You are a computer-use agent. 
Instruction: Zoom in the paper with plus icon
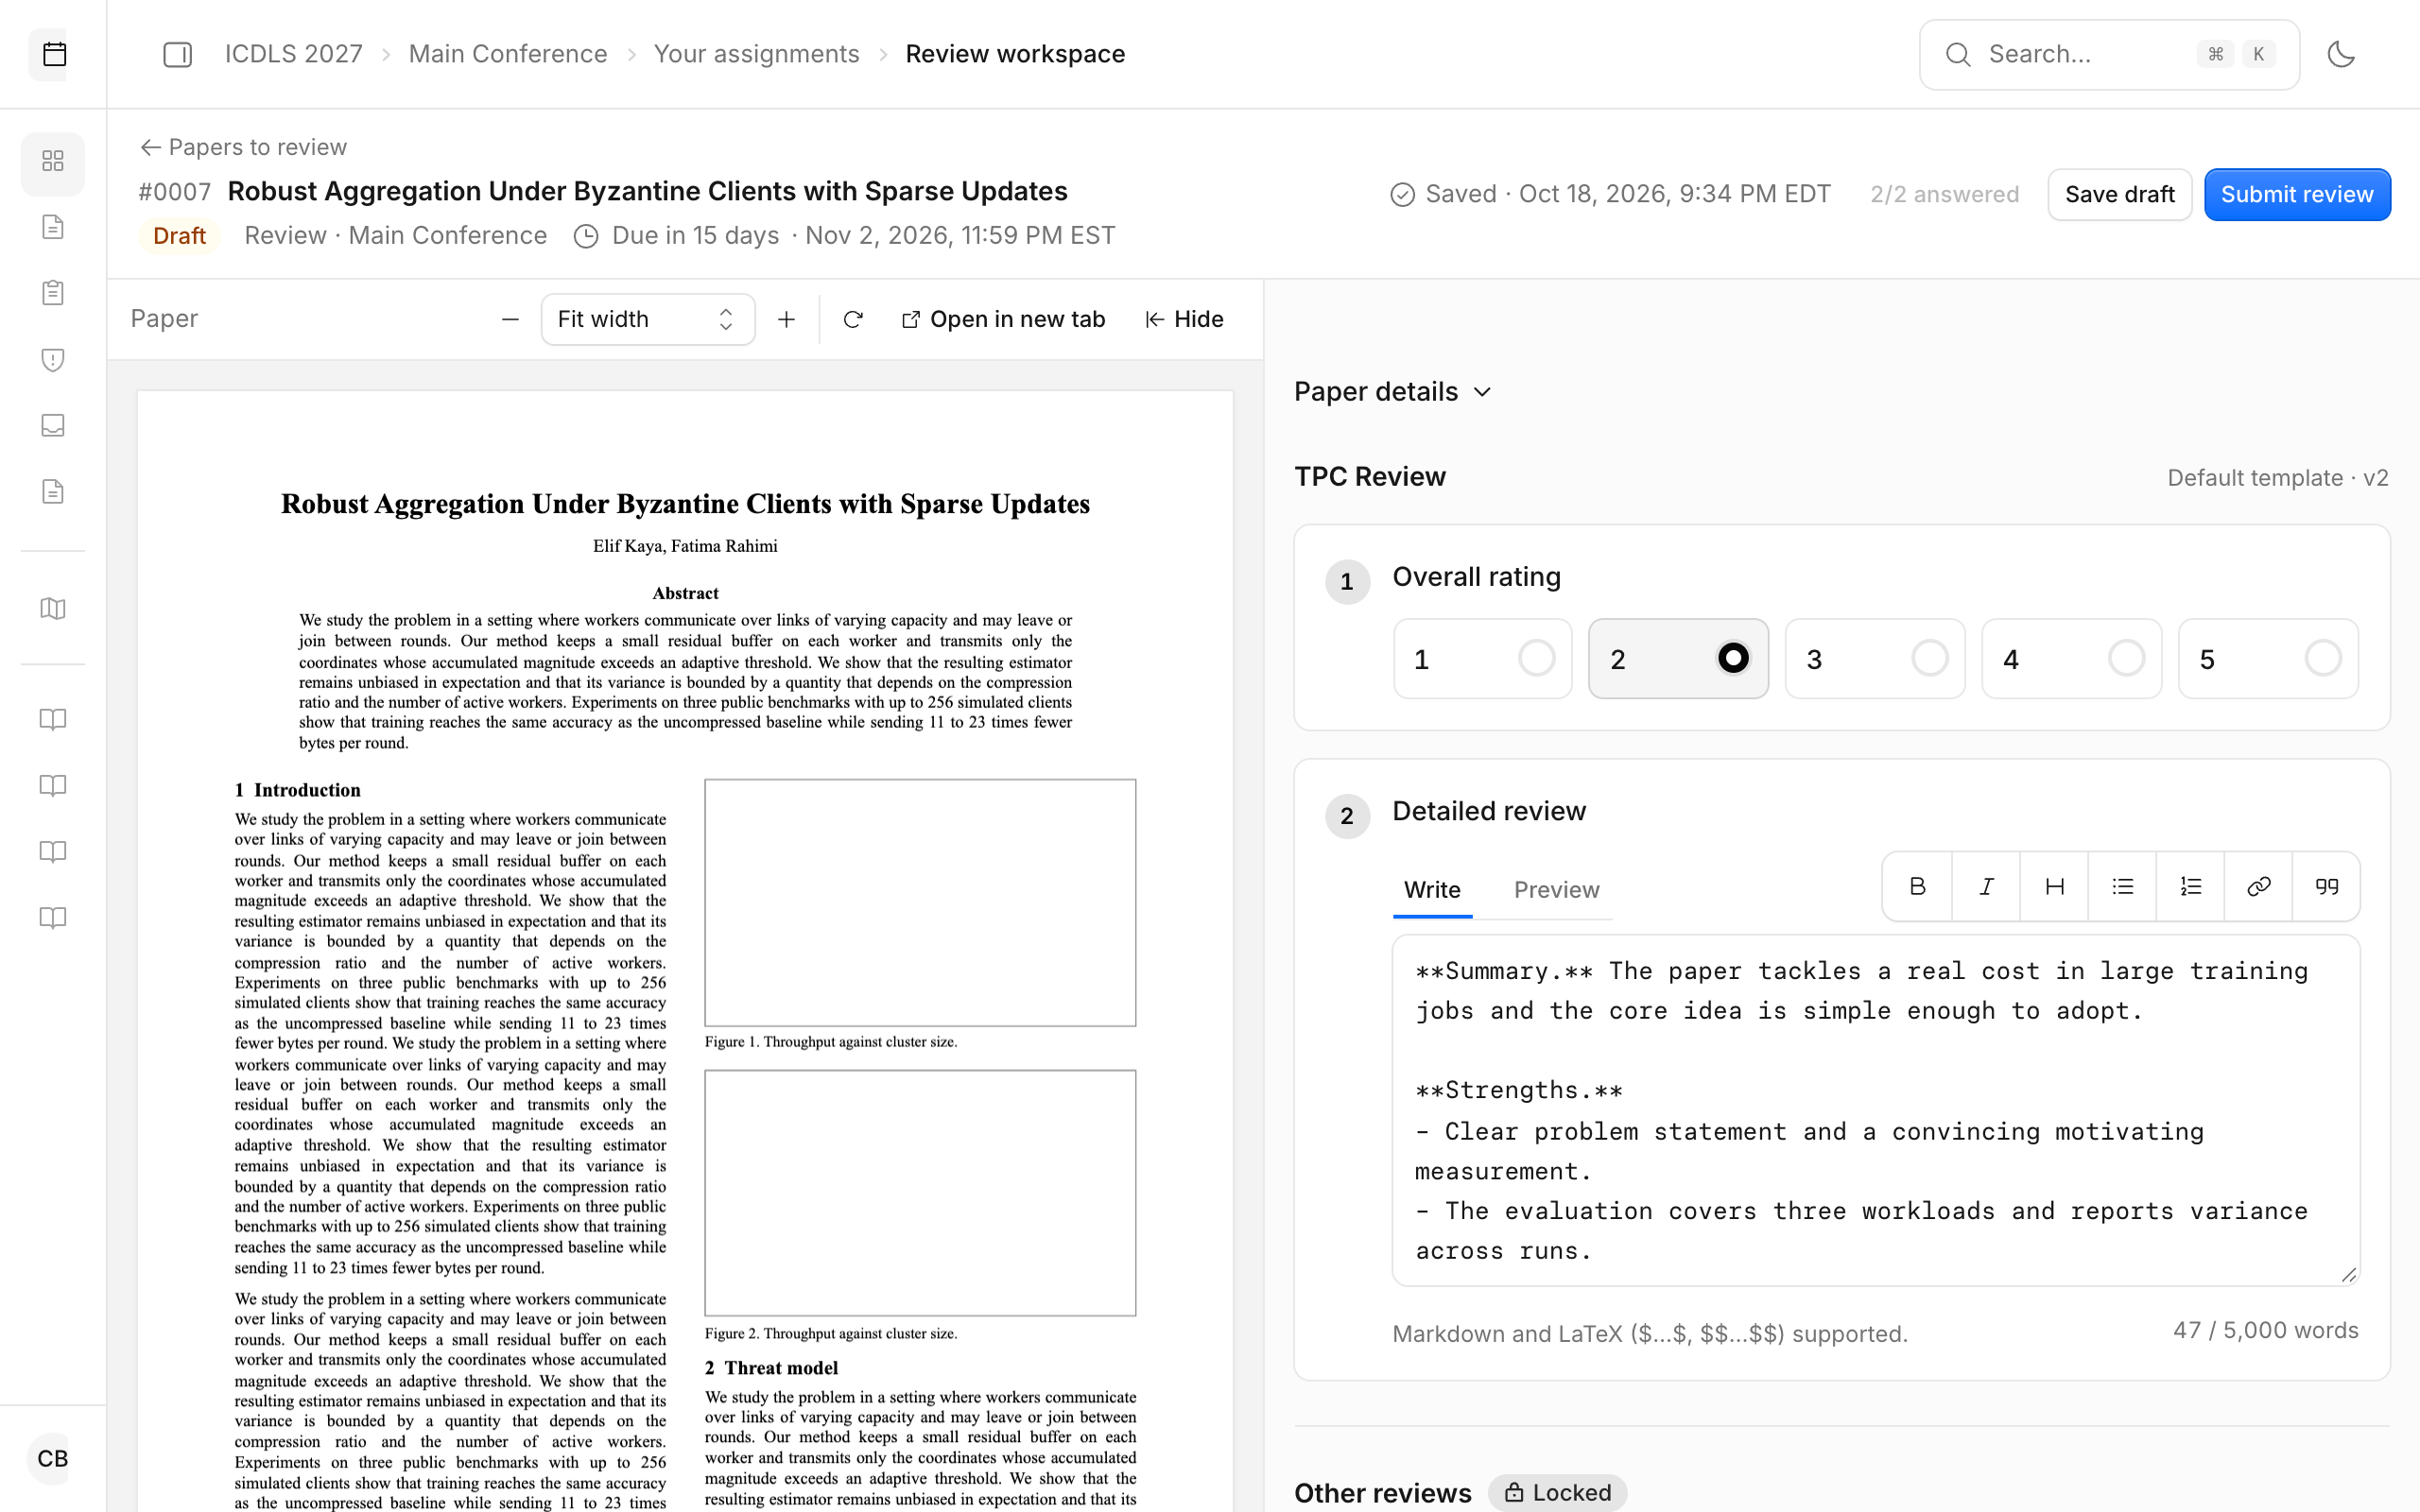[x=787, y=319]
